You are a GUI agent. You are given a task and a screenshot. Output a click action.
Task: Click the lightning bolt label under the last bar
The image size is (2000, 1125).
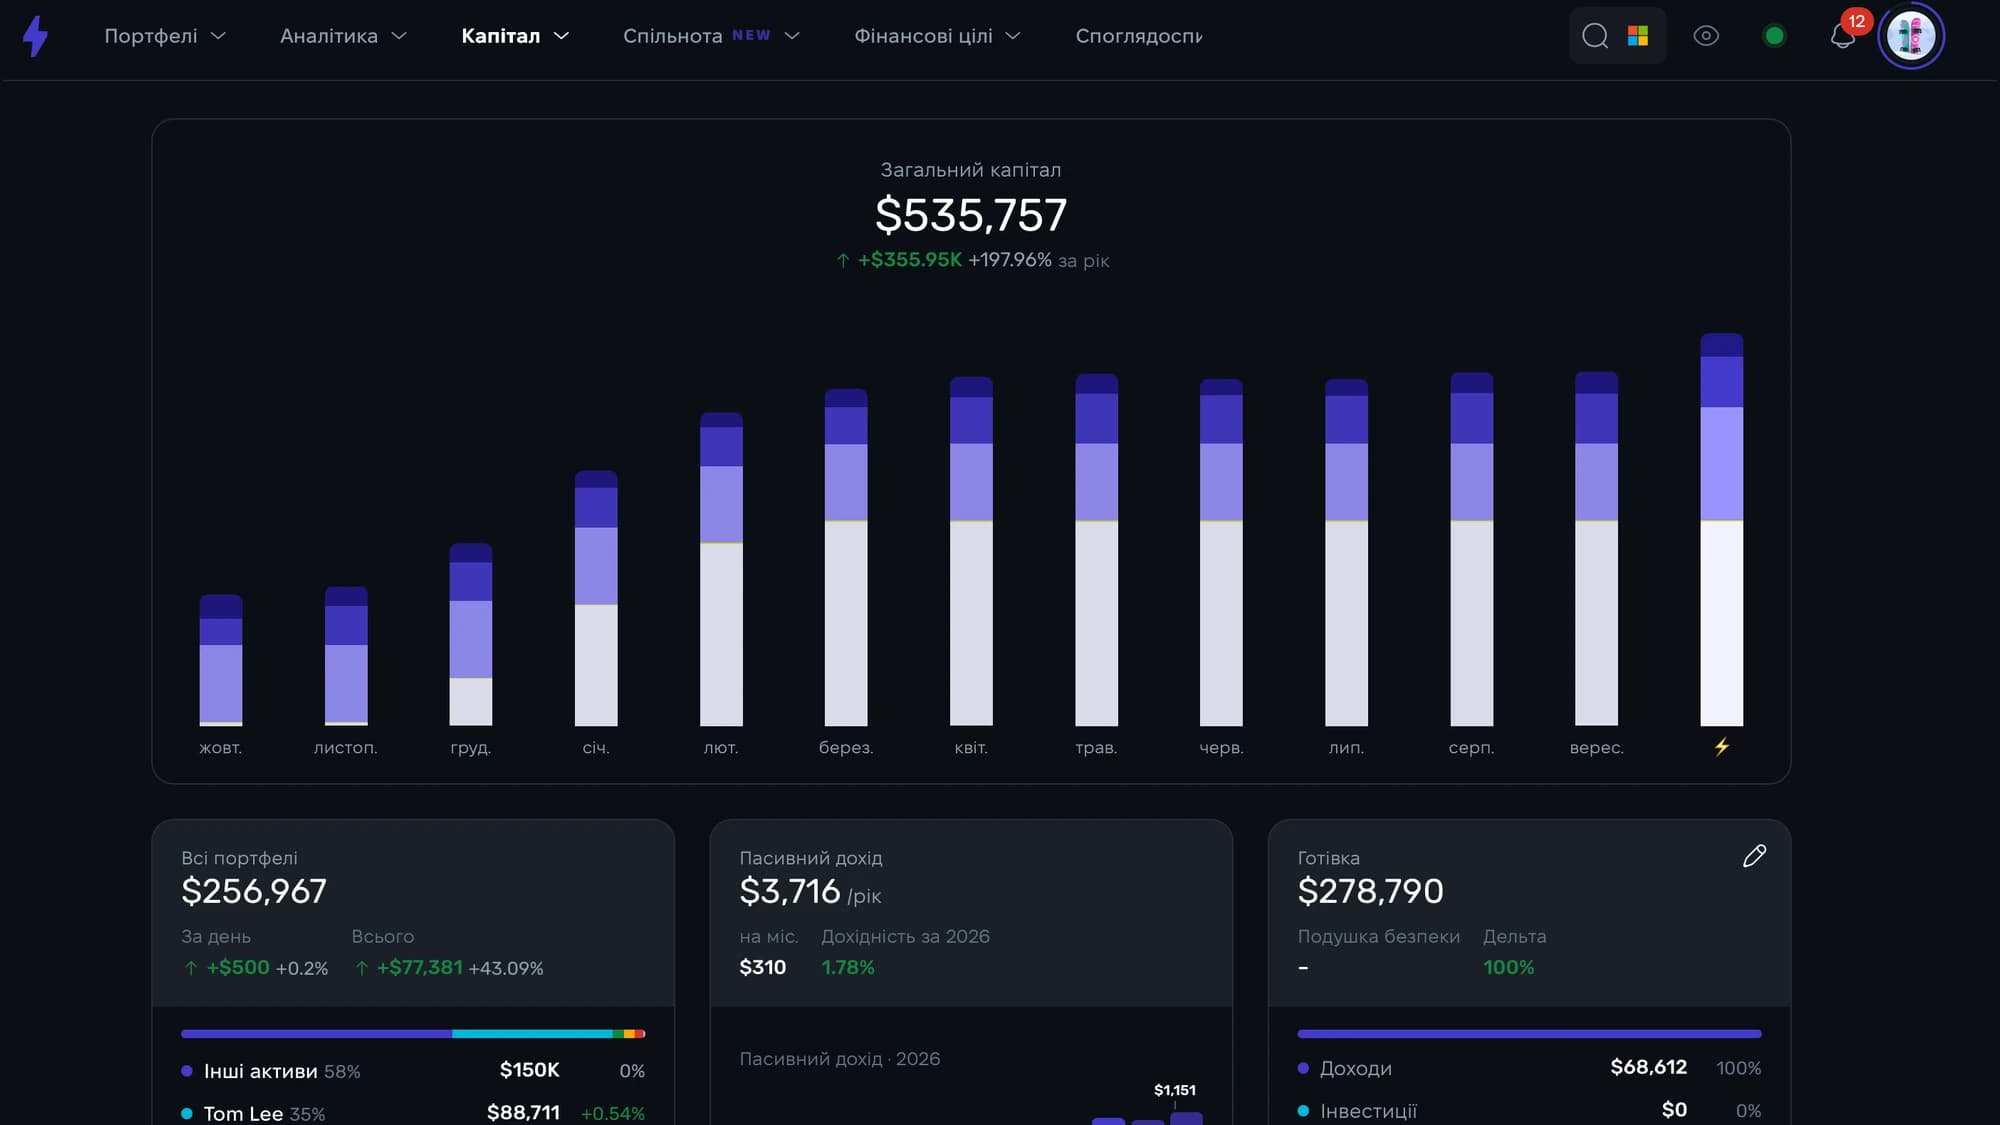pyautogui.click(x=1721, y=747)
